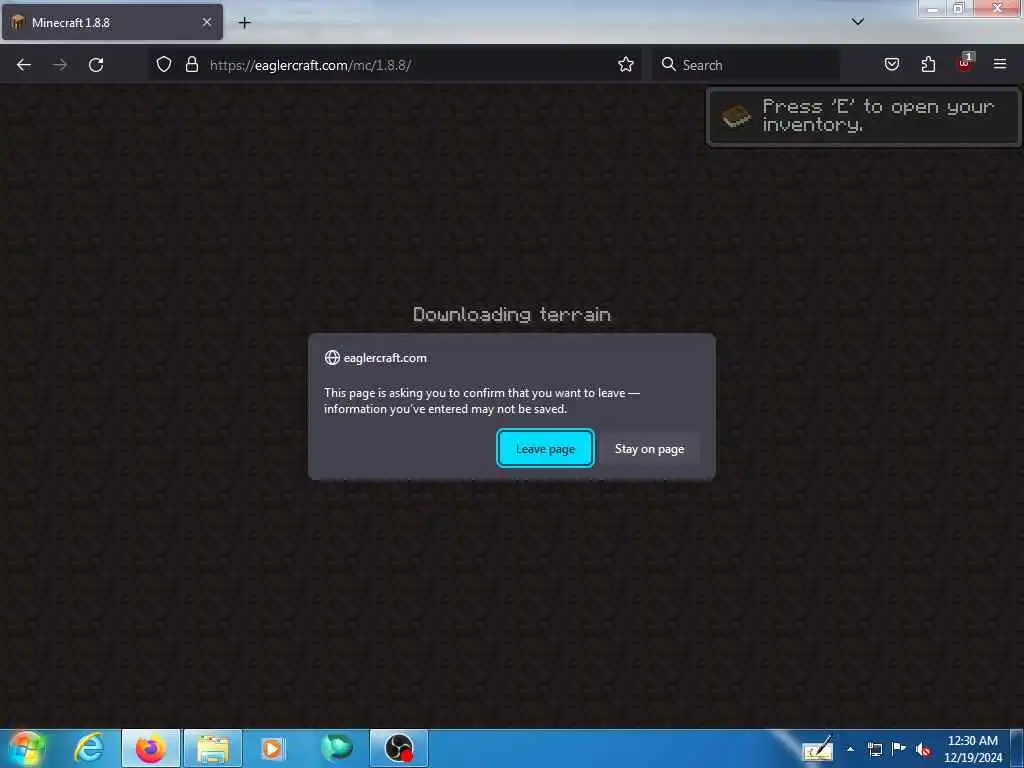Show hidden system tray icons
Viewport: 1024px width, 768px height.
850,749
